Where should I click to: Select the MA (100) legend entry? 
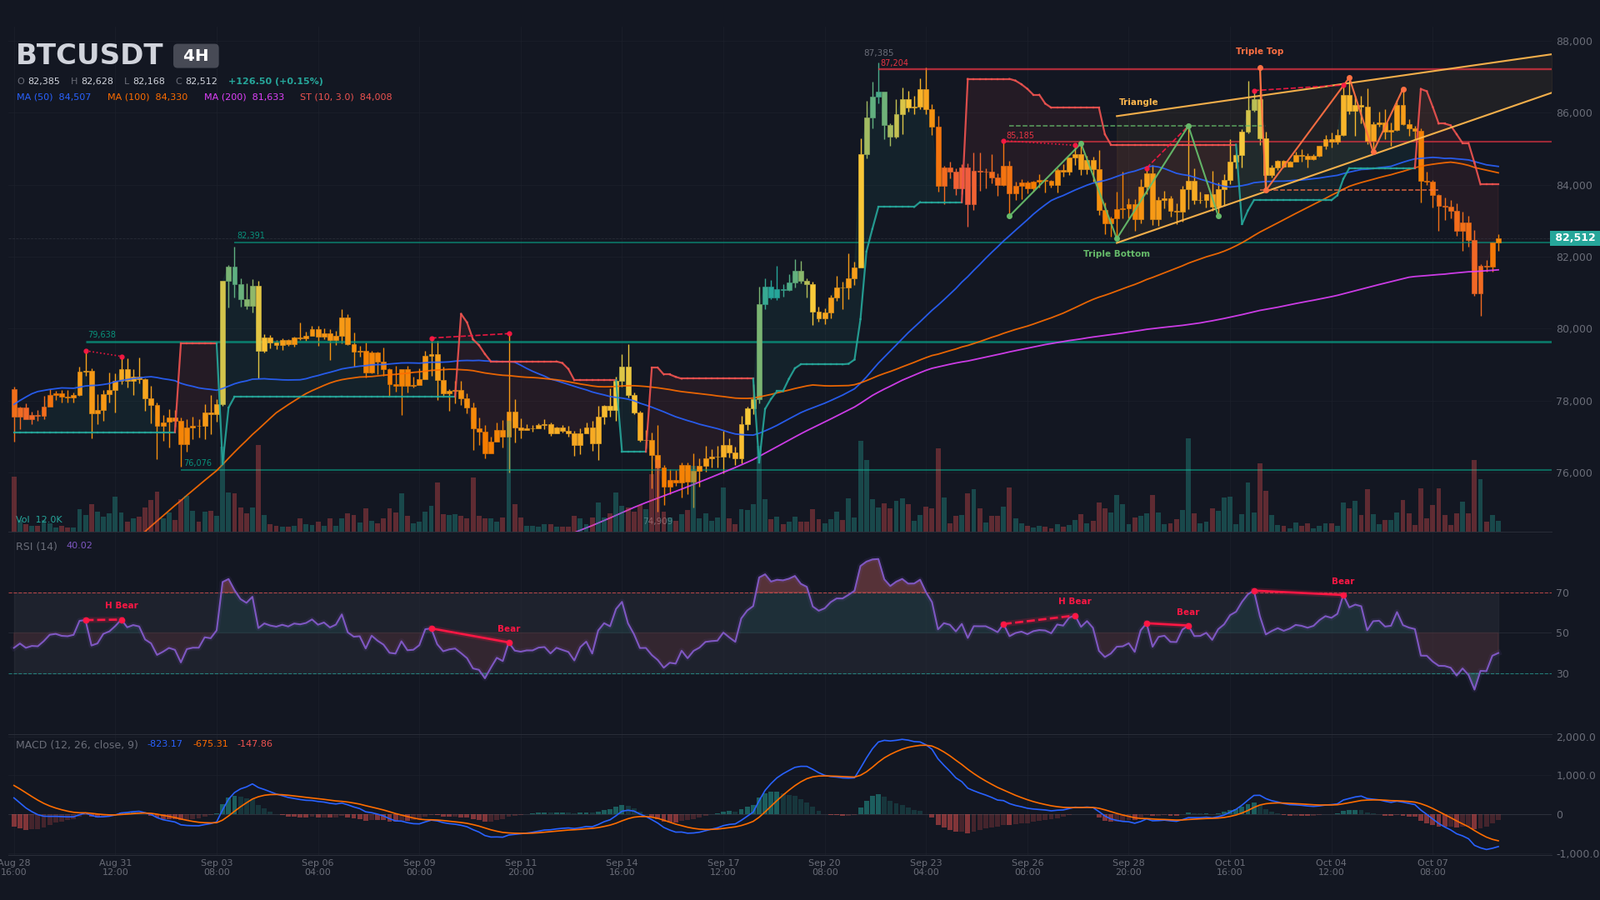coord(147,97)
